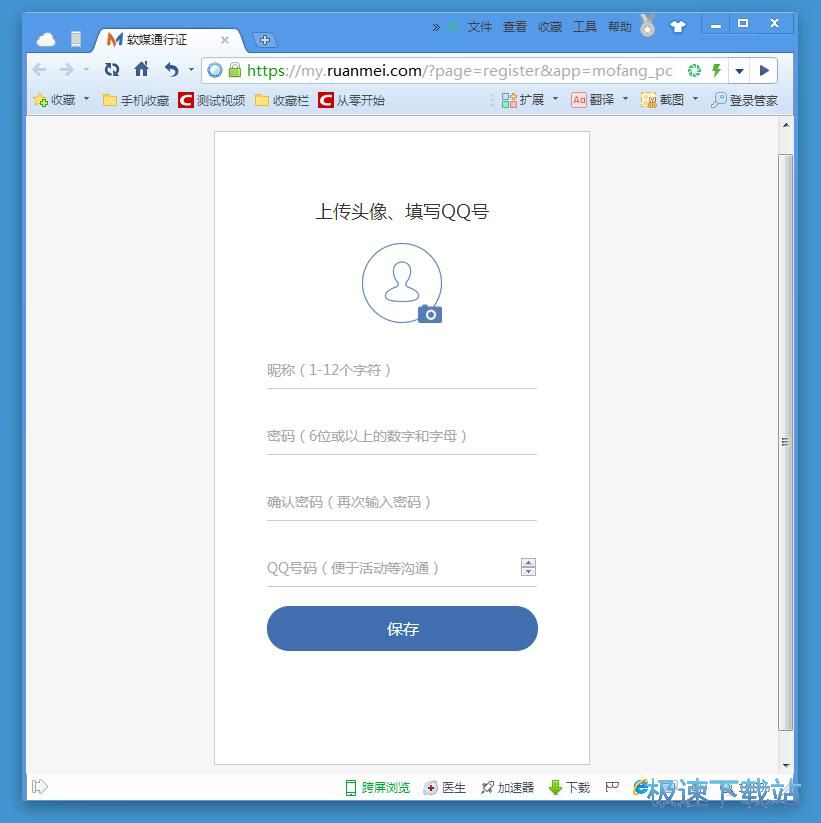The image size is (821, 823).
Task: Click the go arrow button
Action: (x=764, y=71)
